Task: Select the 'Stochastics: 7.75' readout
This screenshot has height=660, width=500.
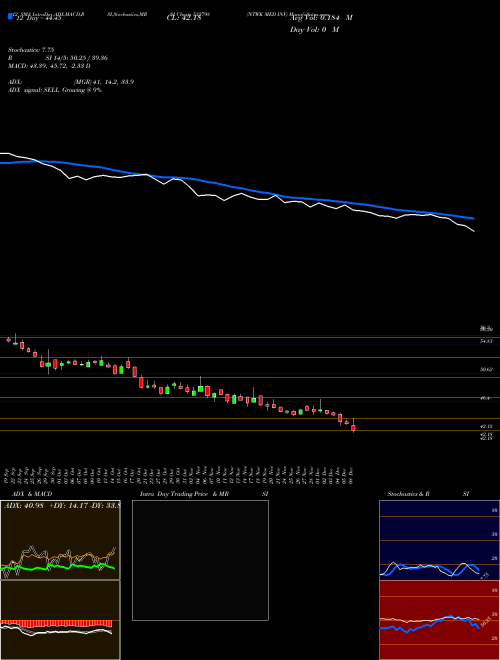Action: pyautogui.click(x=31, y=50)
